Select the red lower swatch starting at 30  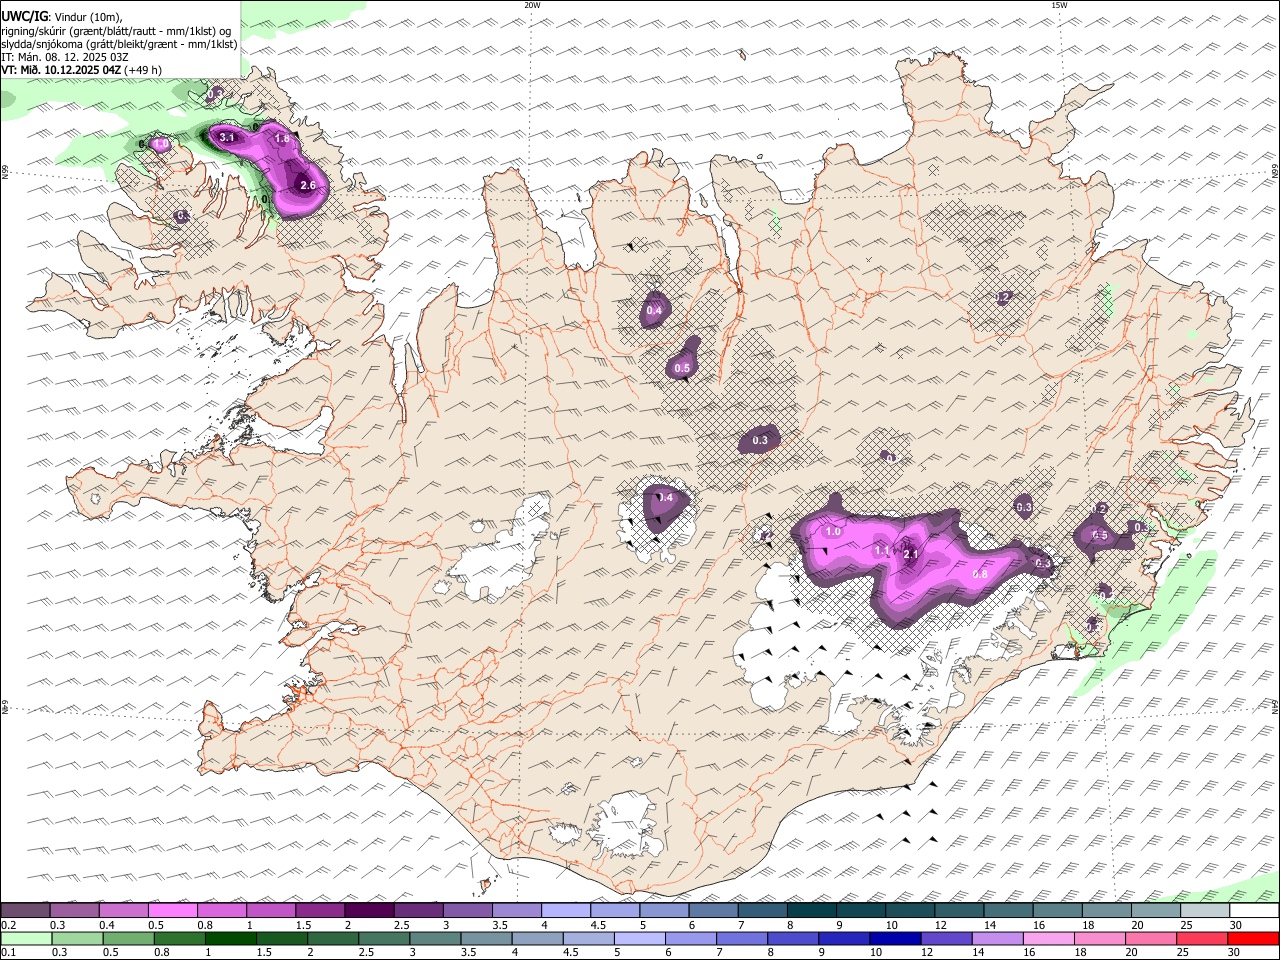click(x=1253, y=938)
